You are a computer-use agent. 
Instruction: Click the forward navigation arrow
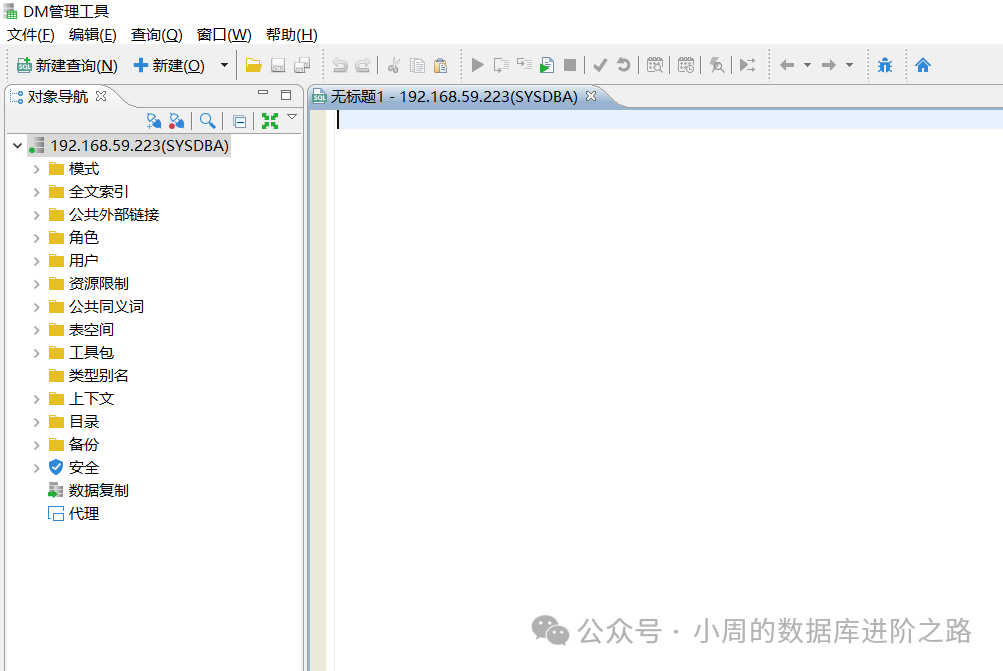[829, 65]
